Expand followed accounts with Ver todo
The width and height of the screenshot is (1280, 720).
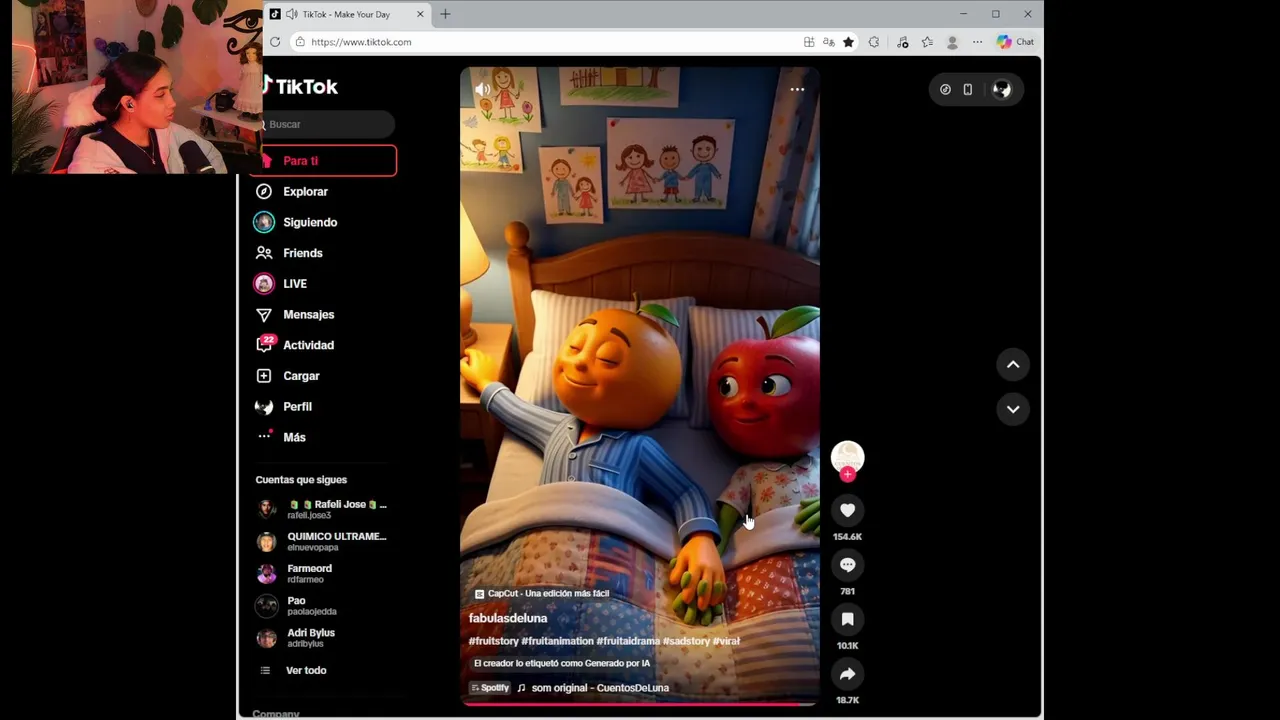[x=305, y=670]
